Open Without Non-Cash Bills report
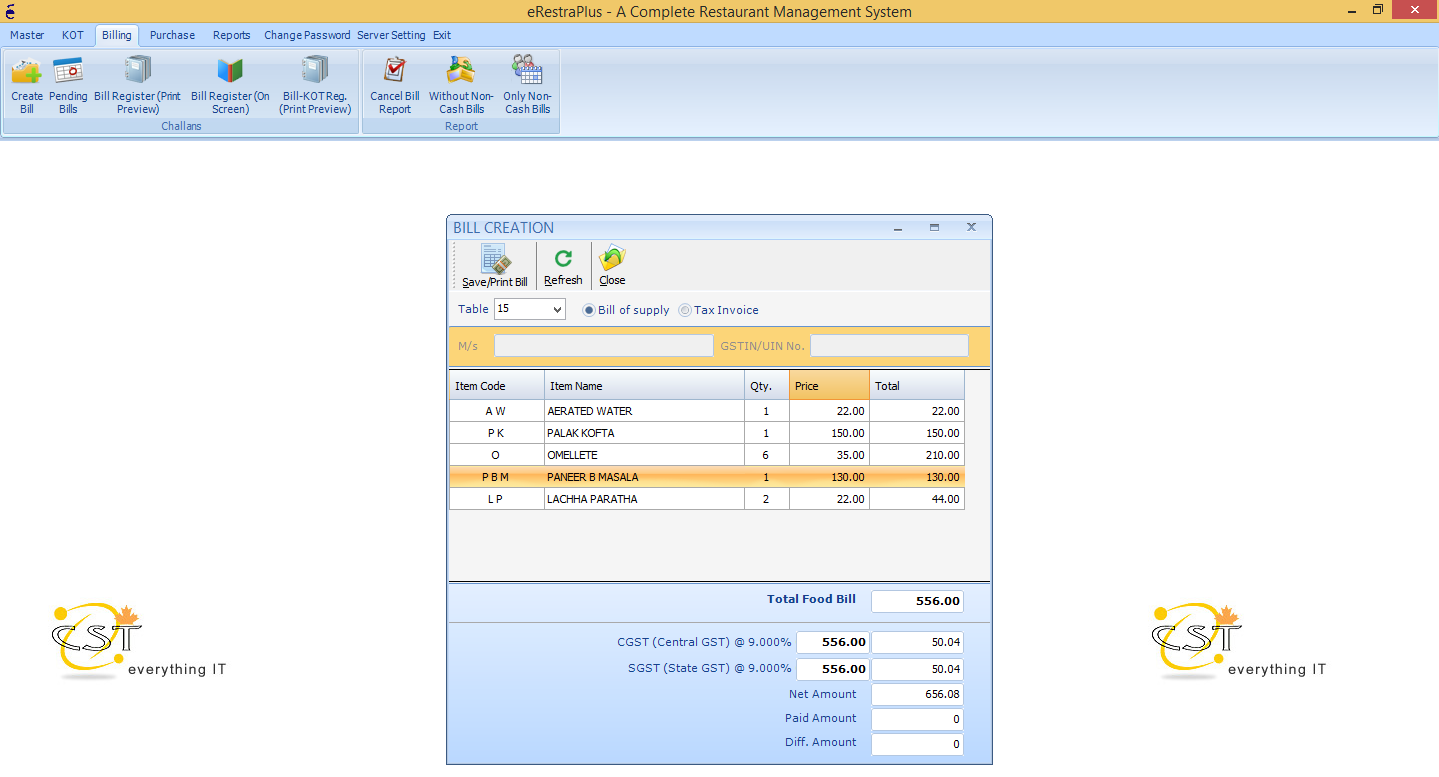The width and height of the screenshot is (1439, 777). click(461, 85)
